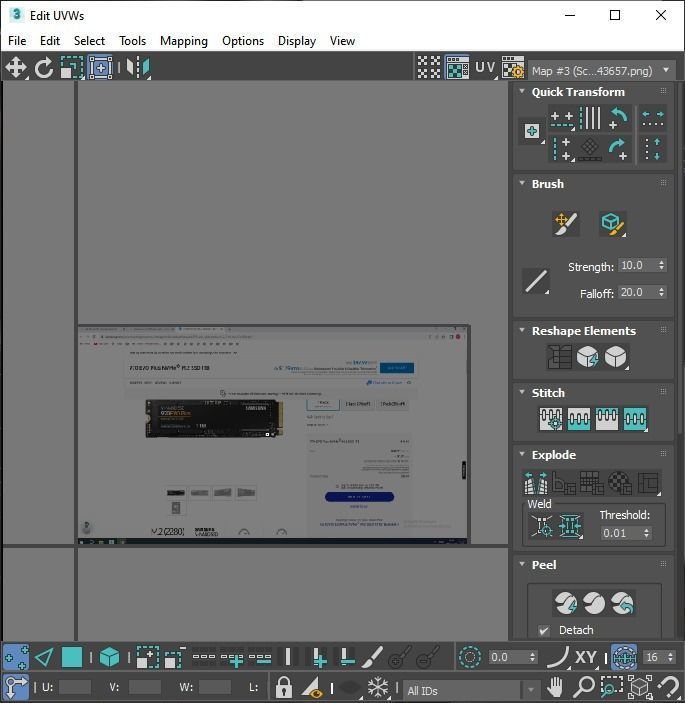The width and height of the screenshot is (685, 703).
Task: Click Quick Peel icon
Action: tap(566, 603)
